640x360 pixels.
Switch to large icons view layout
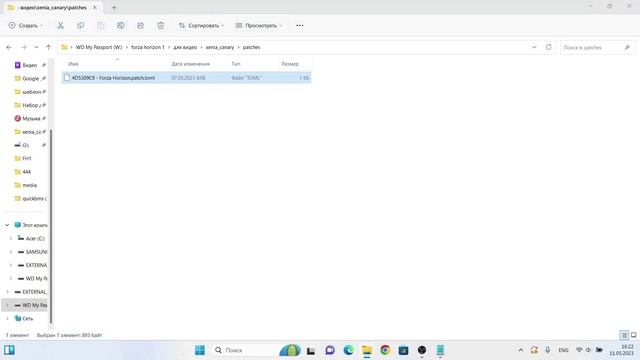634,335
